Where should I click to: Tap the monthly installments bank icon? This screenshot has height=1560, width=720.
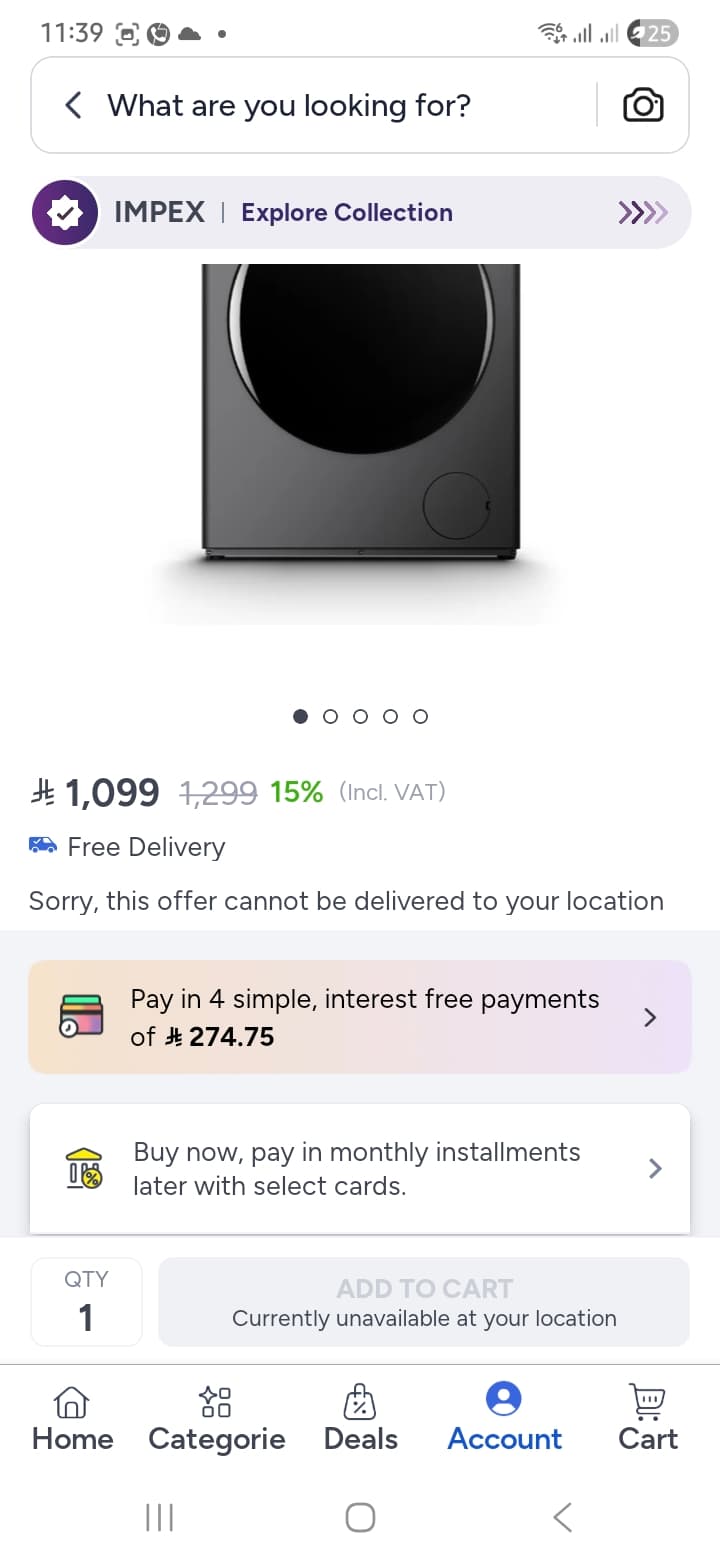click(85, 1168)
